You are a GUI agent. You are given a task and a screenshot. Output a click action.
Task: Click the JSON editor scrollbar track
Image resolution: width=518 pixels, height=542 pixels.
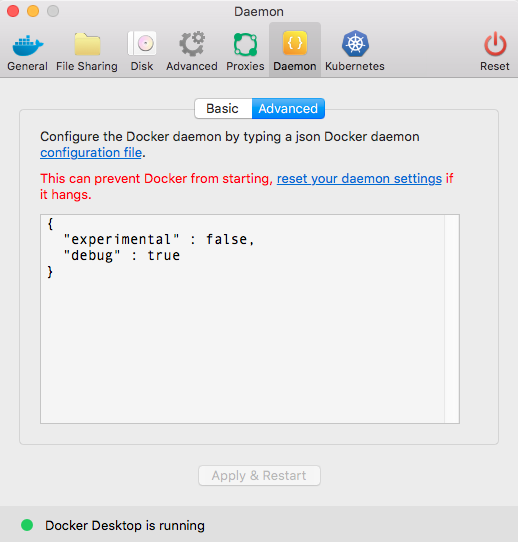[x=452, y=319]
